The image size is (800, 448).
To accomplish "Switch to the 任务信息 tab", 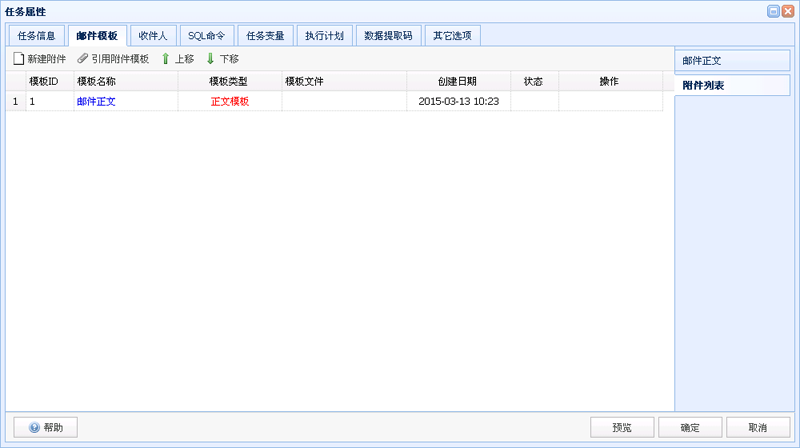I will [36, 35].
